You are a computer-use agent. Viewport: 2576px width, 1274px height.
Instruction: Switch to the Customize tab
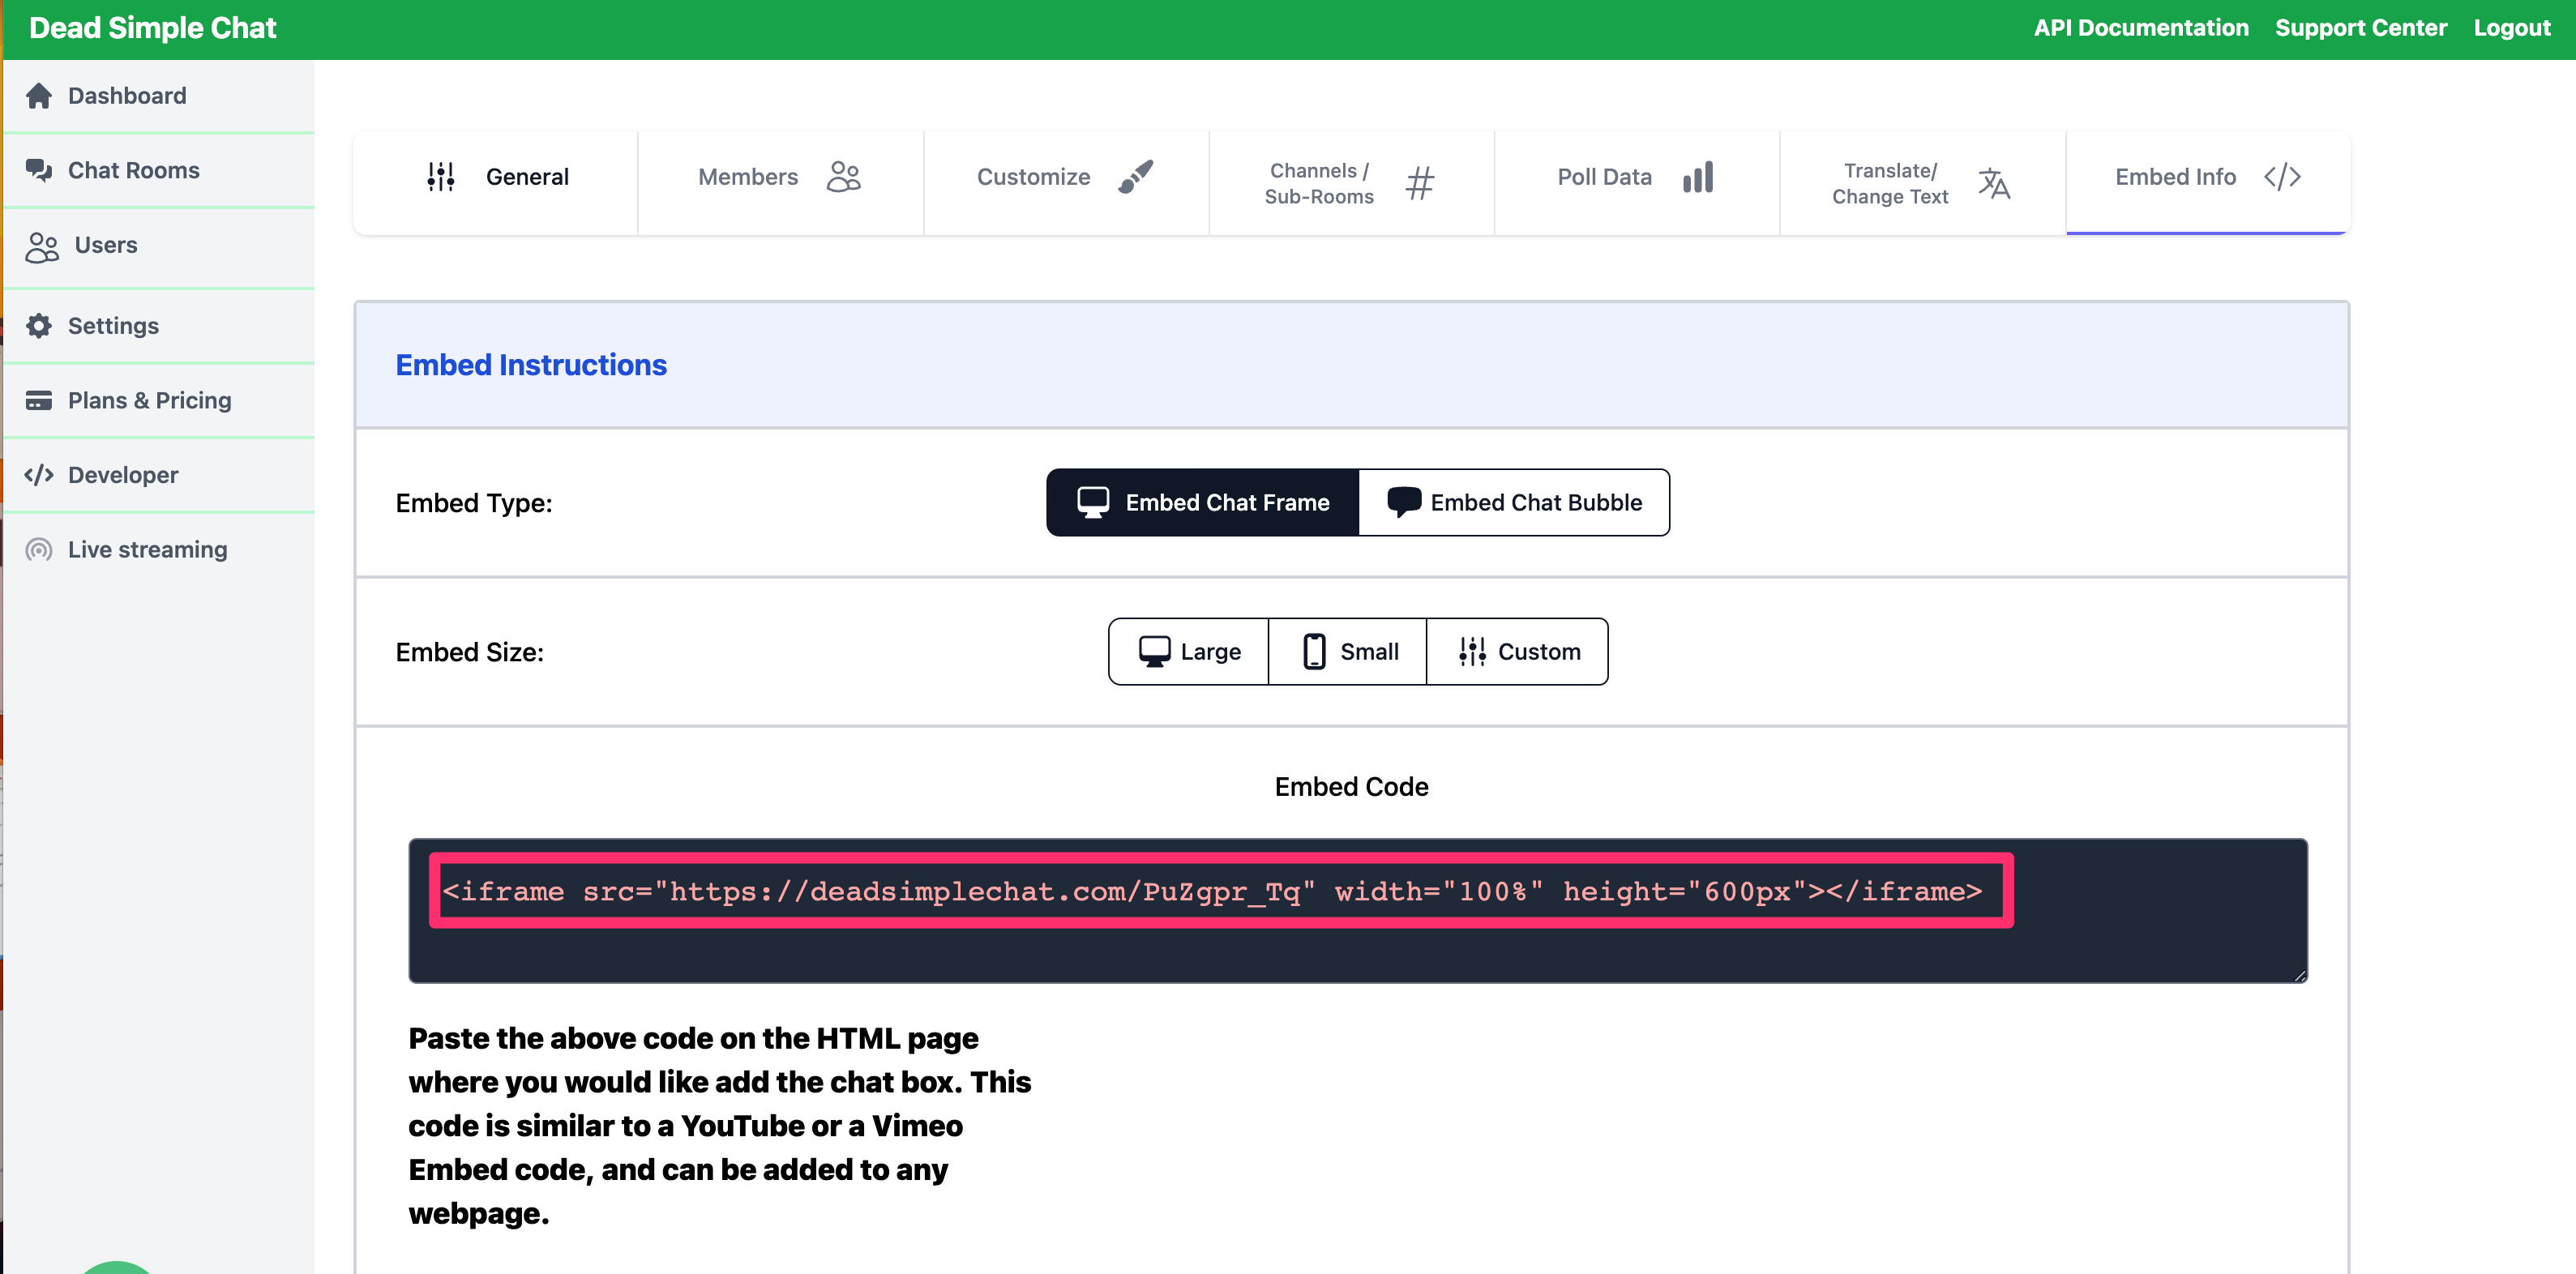[x=1066, y=182]
